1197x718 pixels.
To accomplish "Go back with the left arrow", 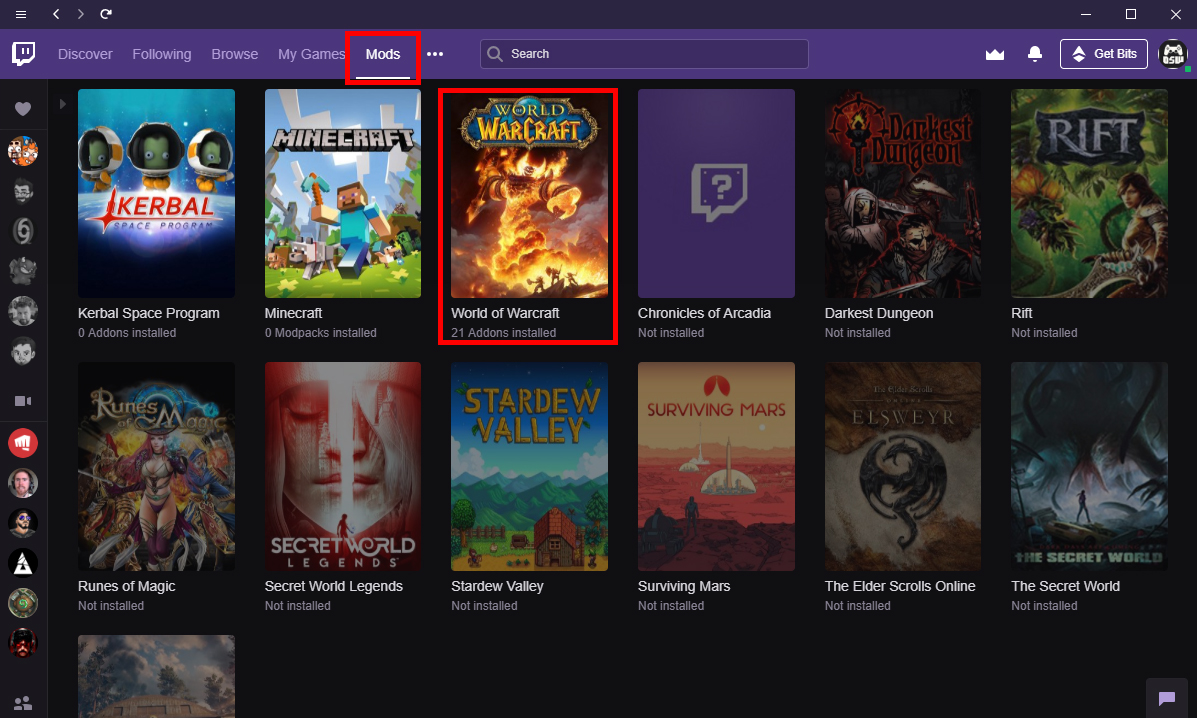I will click(x=56, y=14).
